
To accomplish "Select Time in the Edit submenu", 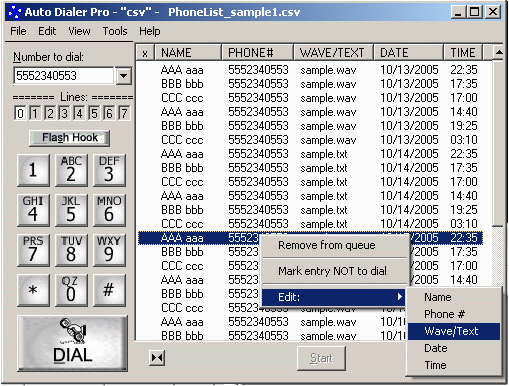I will (x=454, y=365).
